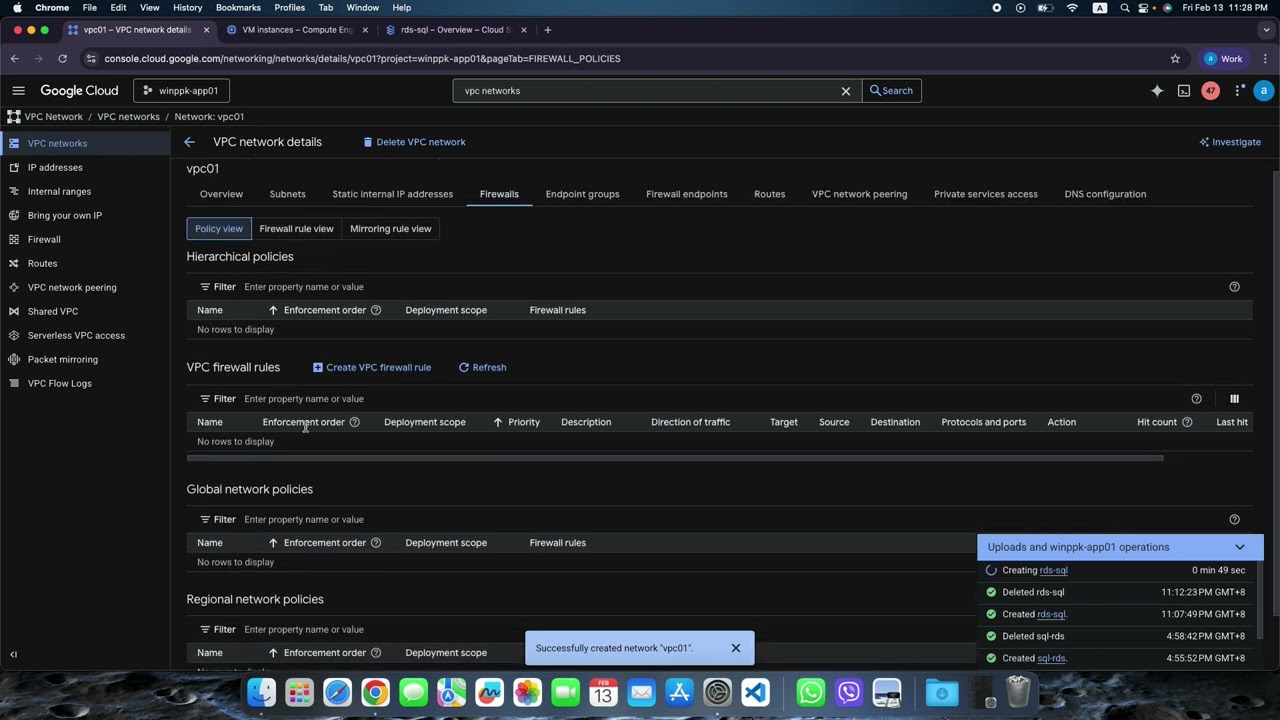The height and width of the screenshot is (720, 1280).
Task: Open the sql-rds link in the Created operation
Action: (1051, 659)
